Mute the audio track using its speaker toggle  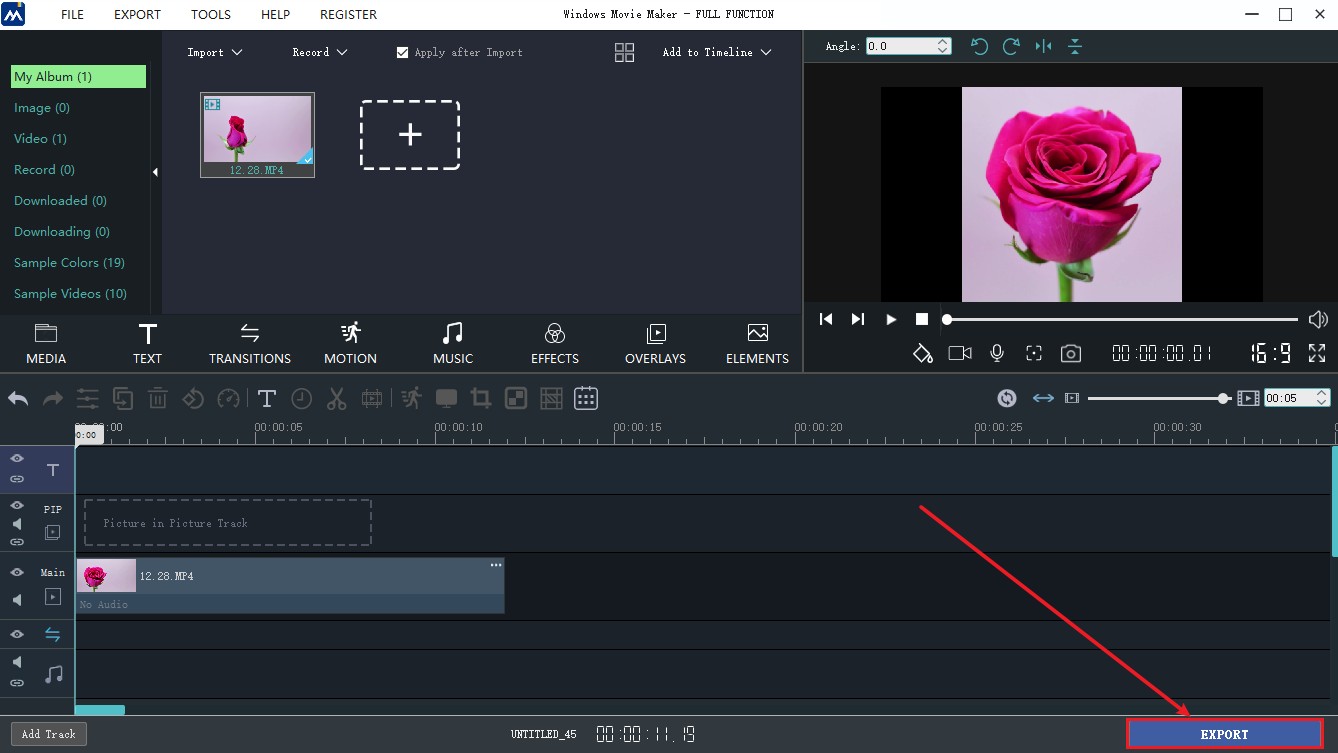pyautogui.click(x=16, y=661)
